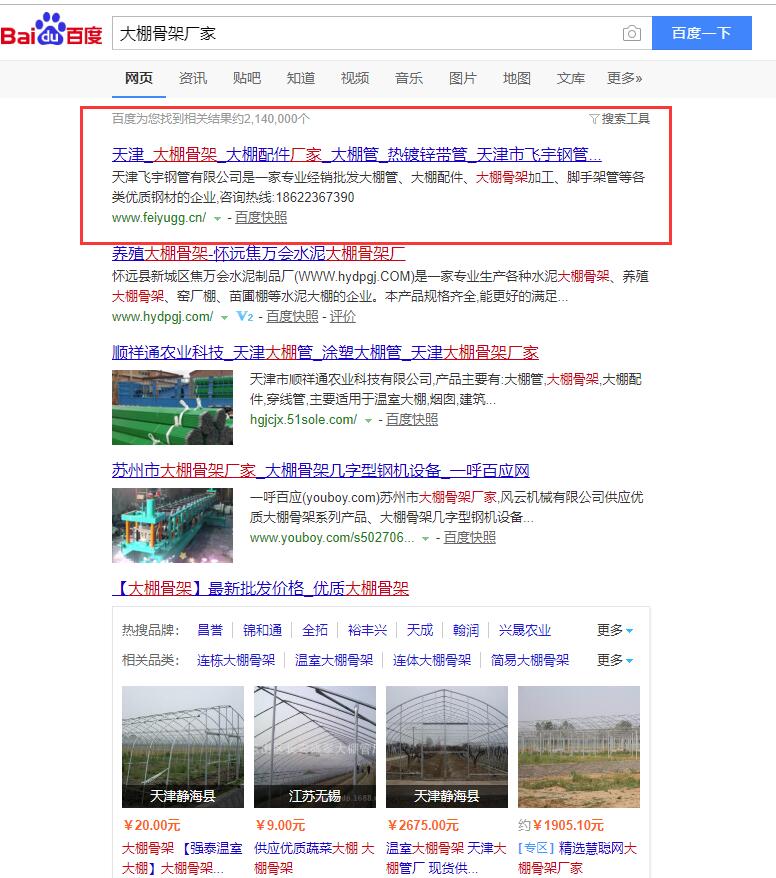Select category 连栋大棚骨架
The height and width of the screenshot is (878, 776).
point(236,660)
